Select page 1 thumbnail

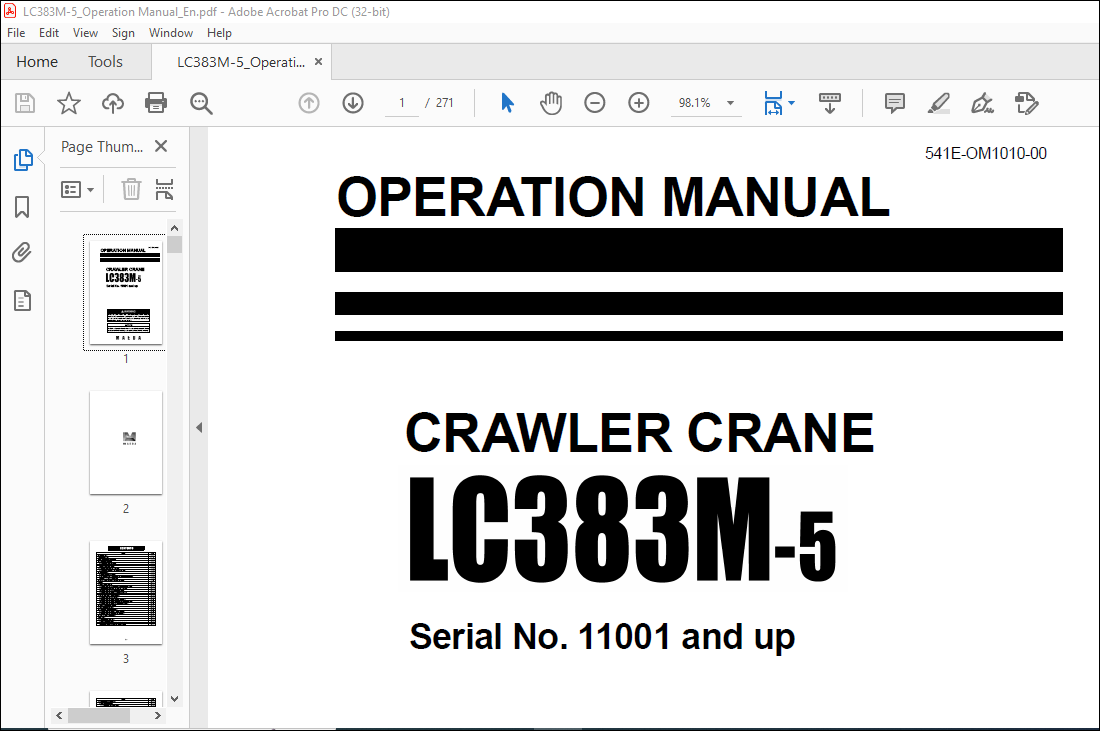[x=126, y=292]
